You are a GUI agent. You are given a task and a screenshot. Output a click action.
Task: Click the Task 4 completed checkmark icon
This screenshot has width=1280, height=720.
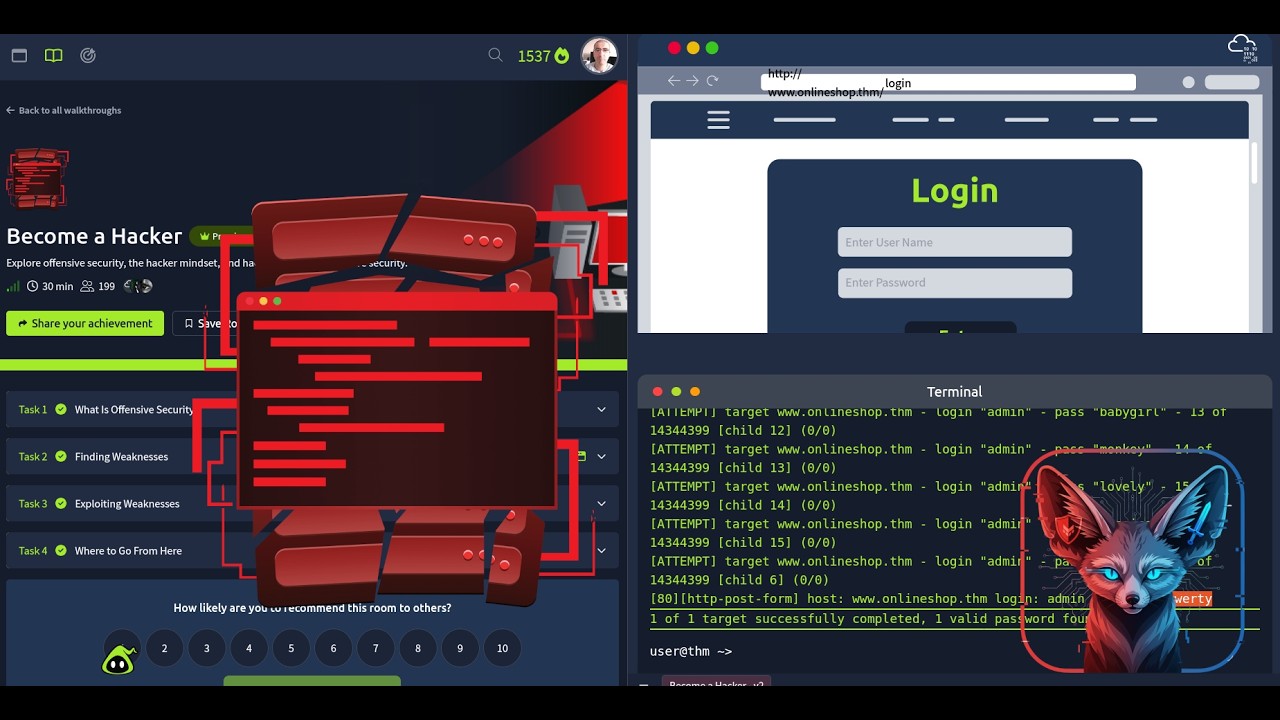(61, 550)
